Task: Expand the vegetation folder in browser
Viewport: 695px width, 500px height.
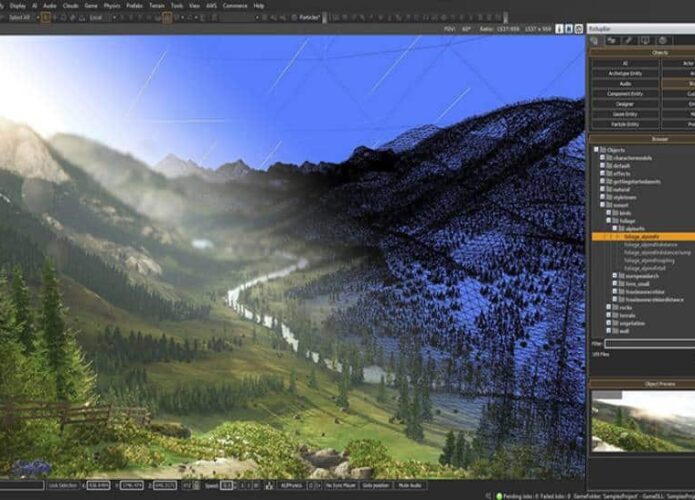Action: (609, 323)
